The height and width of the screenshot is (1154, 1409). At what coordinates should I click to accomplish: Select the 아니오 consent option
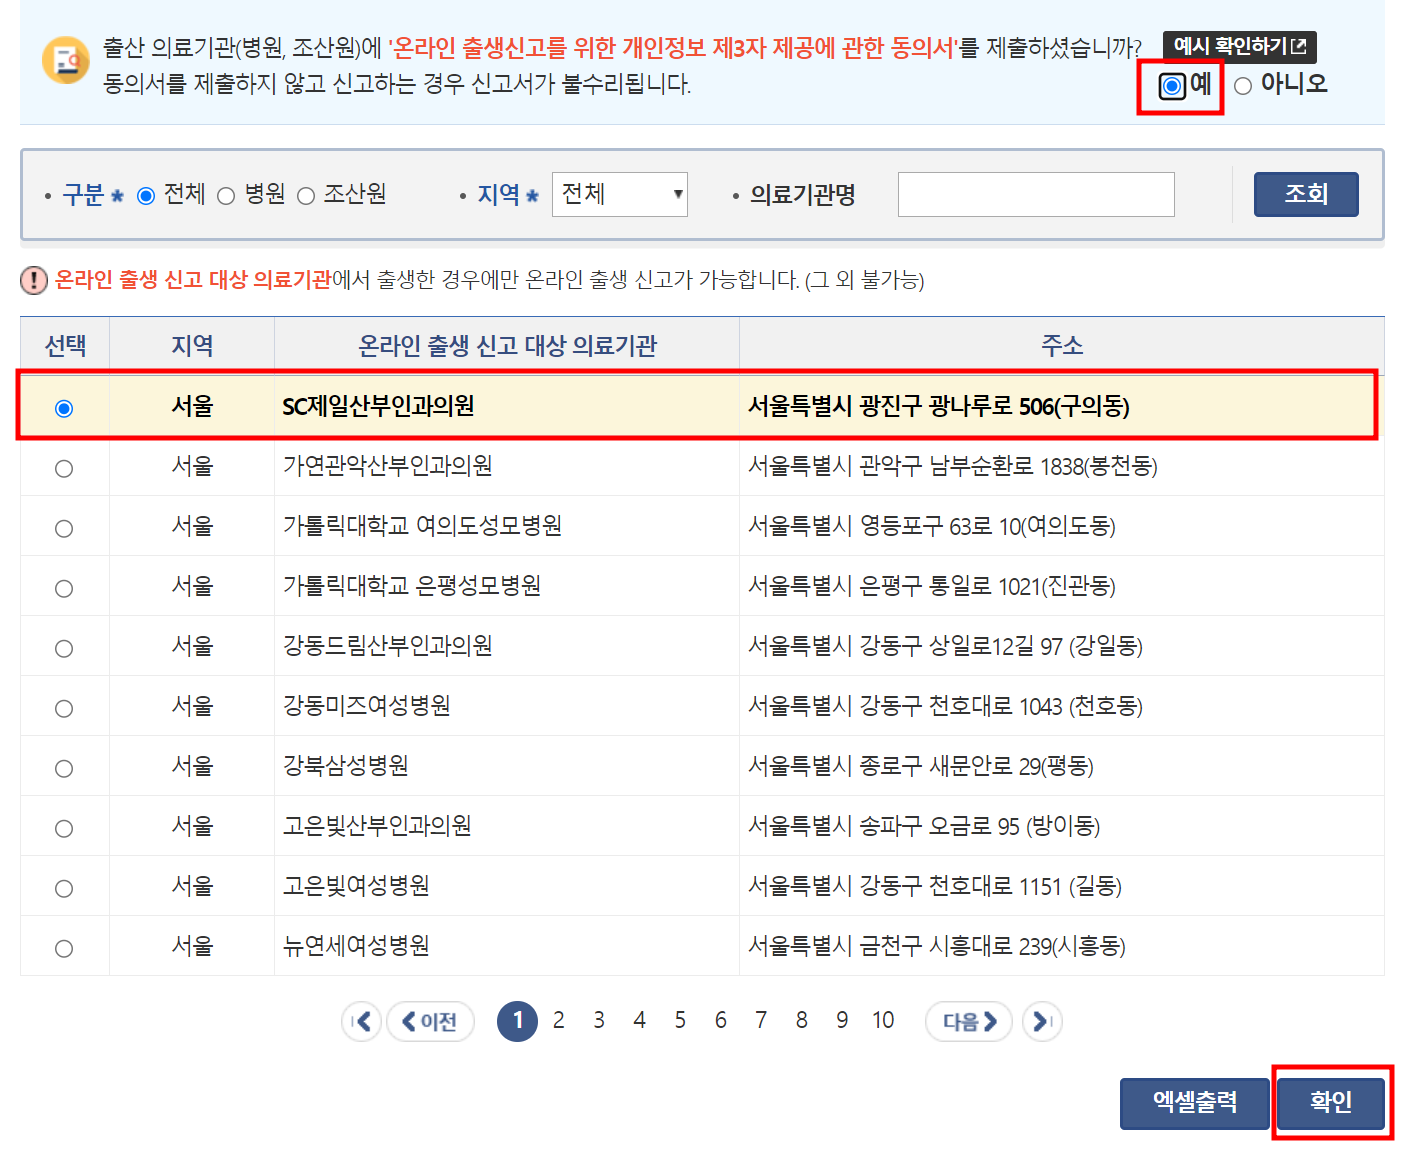pos(1244,85)
